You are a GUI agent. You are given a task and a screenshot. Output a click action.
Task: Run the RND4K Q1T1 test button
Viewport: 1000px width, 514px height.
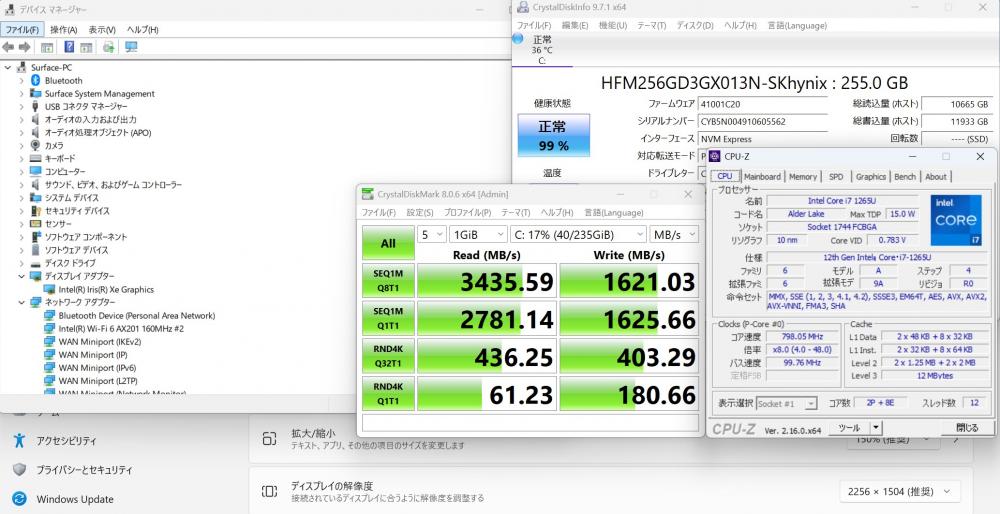388,394
